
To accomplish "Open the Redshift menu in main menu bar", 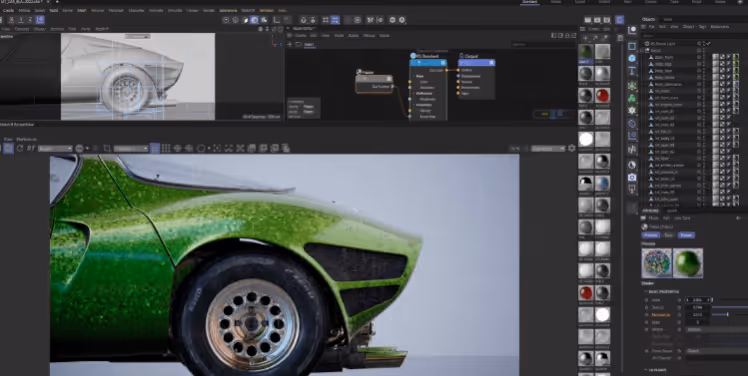I will pyautogui.click(x=248, y=10).
